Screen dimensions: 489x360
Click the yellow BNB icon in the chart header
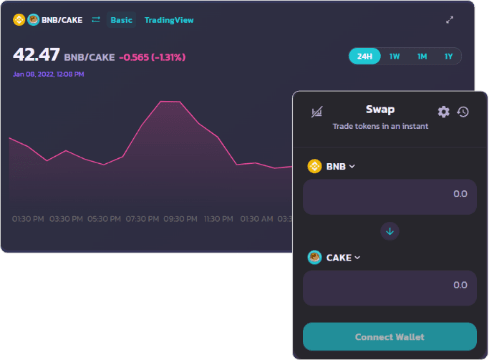coord(19,20)
